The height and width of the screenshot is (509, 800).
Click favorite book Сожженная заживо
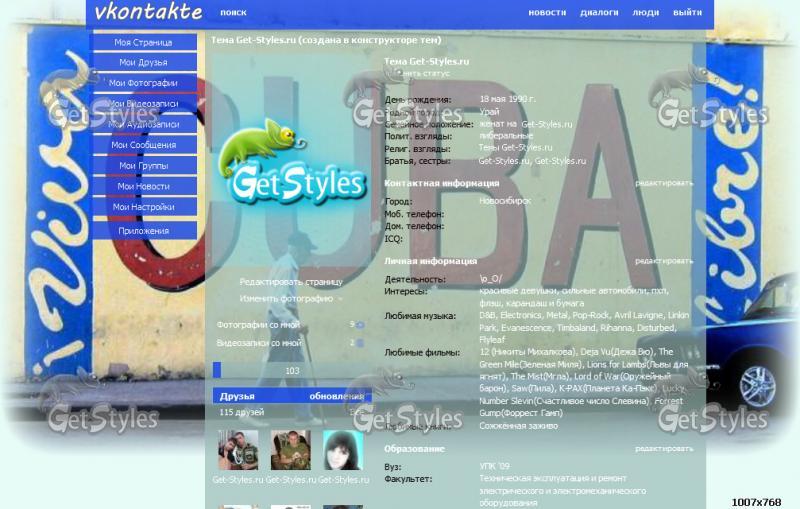pyautogui.click(x=518, y=425)
